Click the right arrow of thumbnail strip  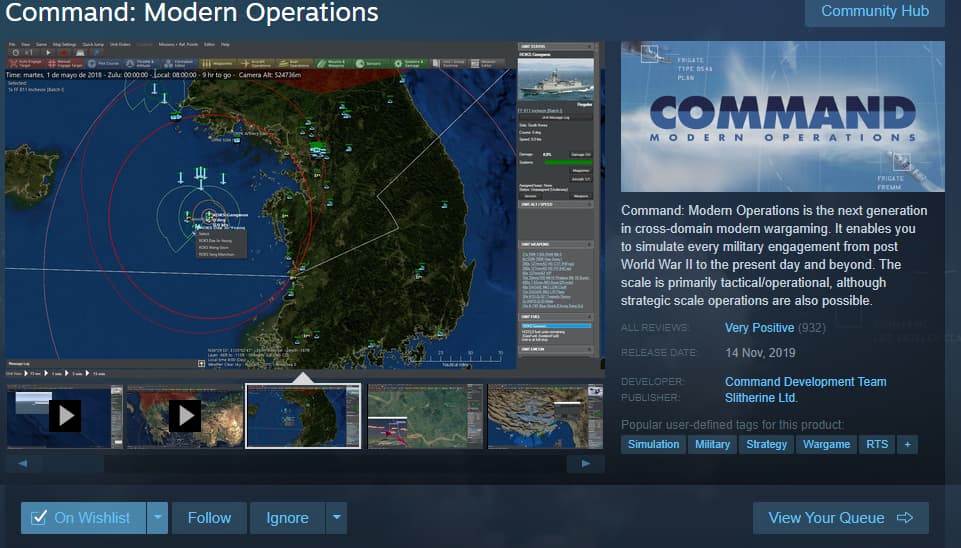[x=585, y=464]
